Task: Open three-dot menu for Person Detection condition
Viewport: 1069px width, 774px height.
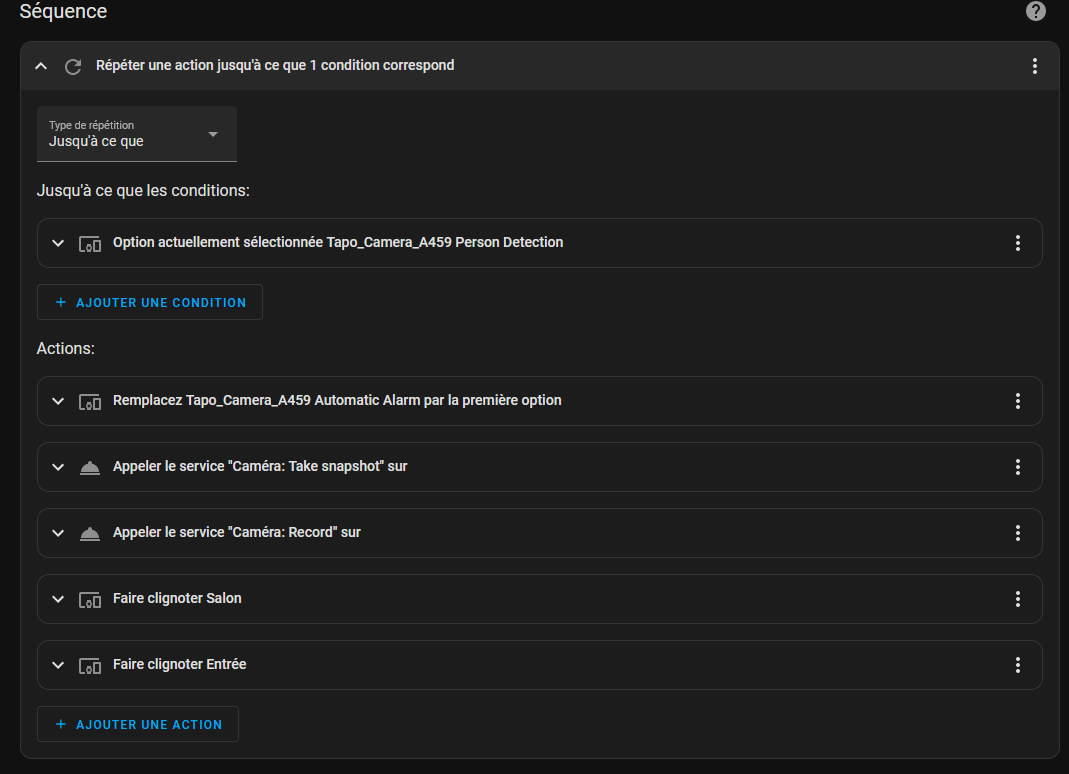Action: [x=1017, y=243]
